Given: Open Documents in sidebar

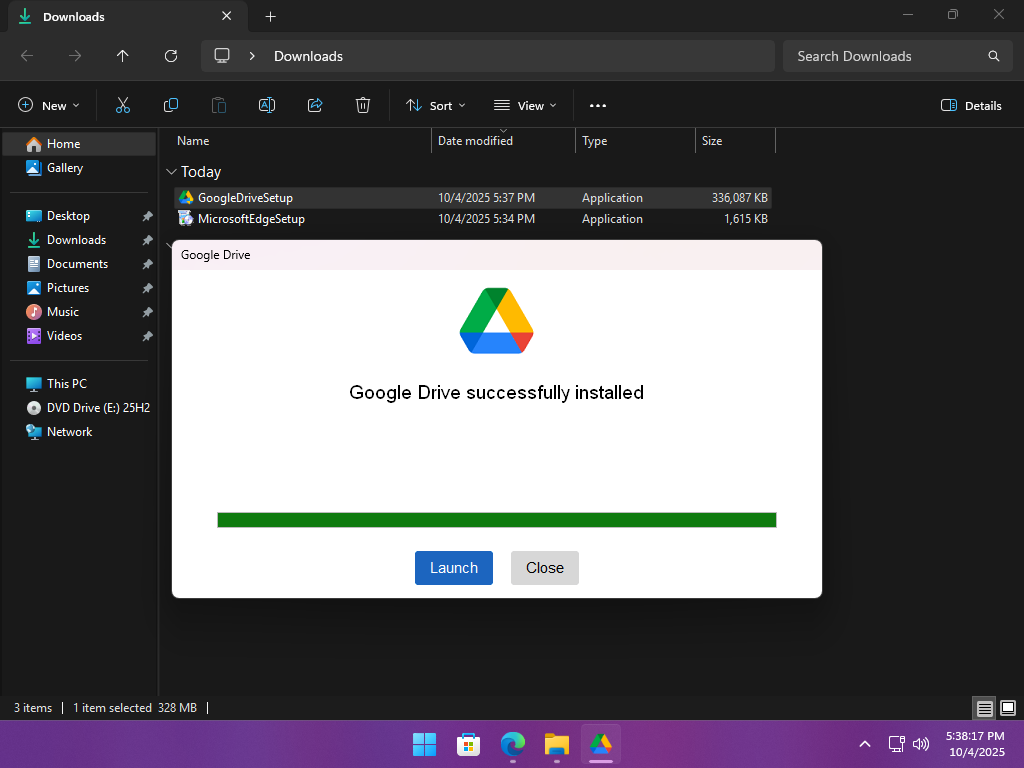Looking at the screenshot, I should (x=79, y=264).
